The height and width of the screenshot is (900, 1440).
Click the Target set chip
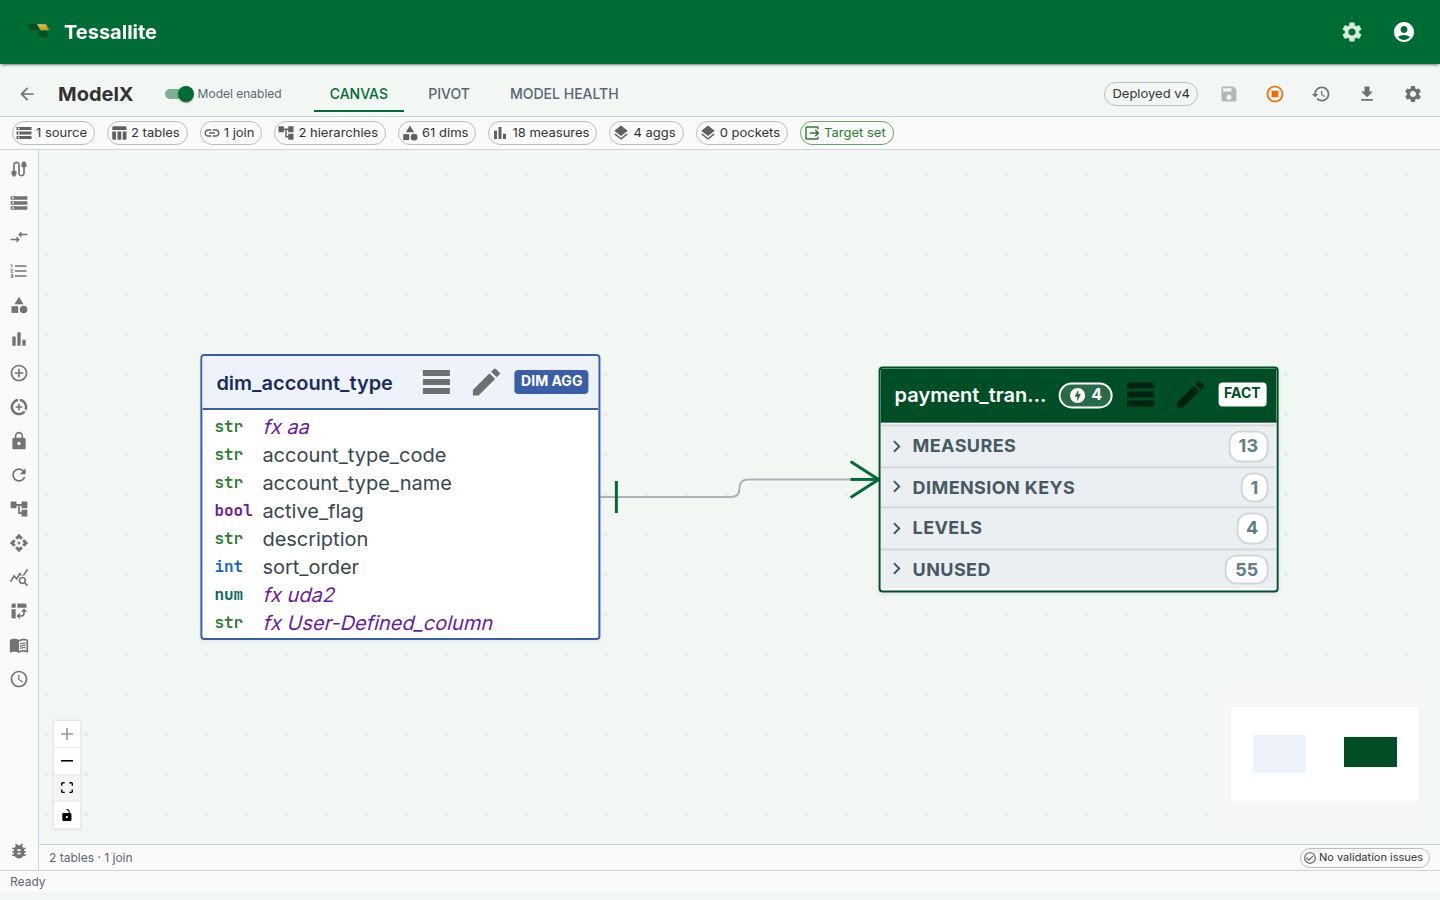(x=847, y=133)
